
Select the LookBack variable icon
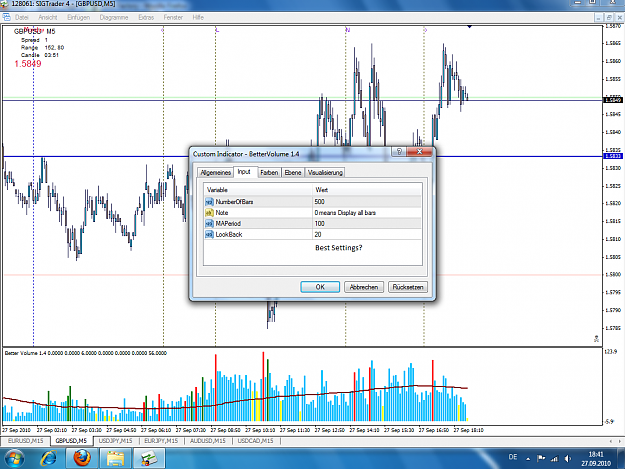[209, 234]
